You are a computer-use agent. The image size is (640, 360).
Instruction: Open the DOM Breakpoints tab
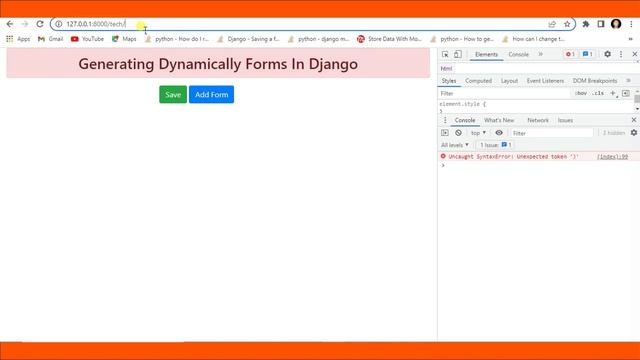[595, 81]
